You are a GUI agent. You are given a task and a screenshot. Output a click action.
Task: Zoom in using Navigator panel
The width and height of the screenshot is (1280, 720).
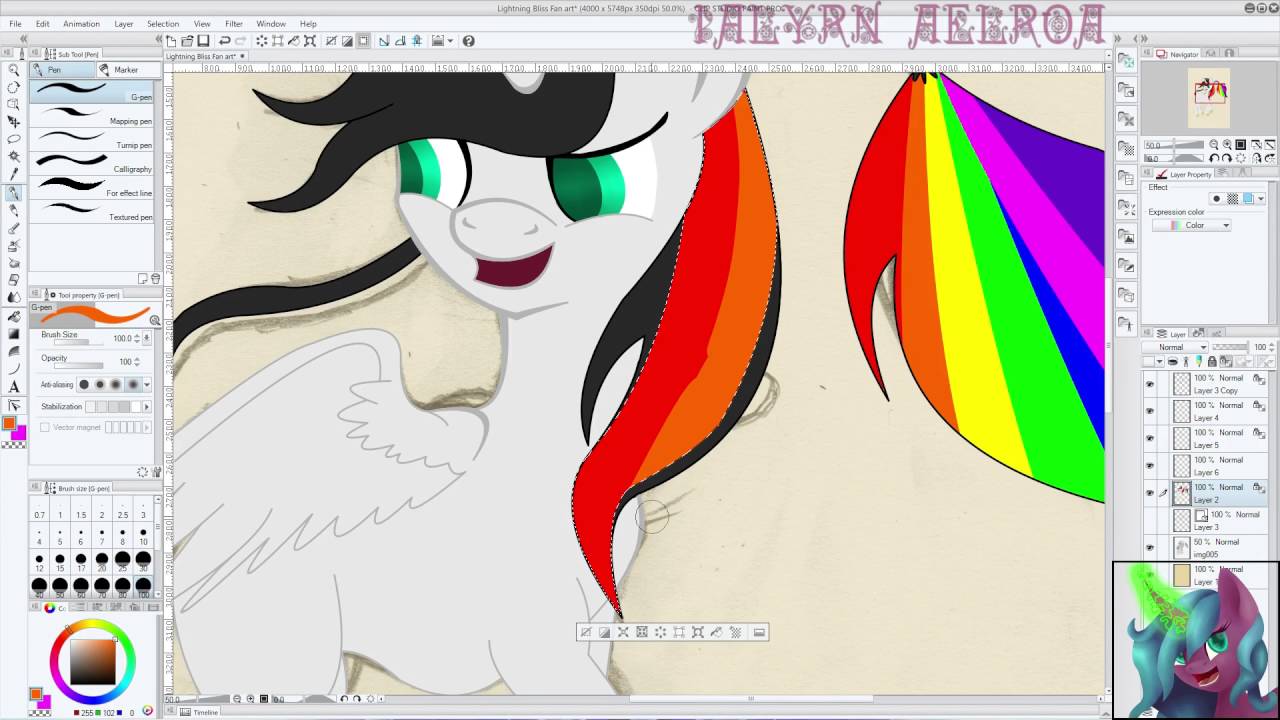click(1227, 145)
